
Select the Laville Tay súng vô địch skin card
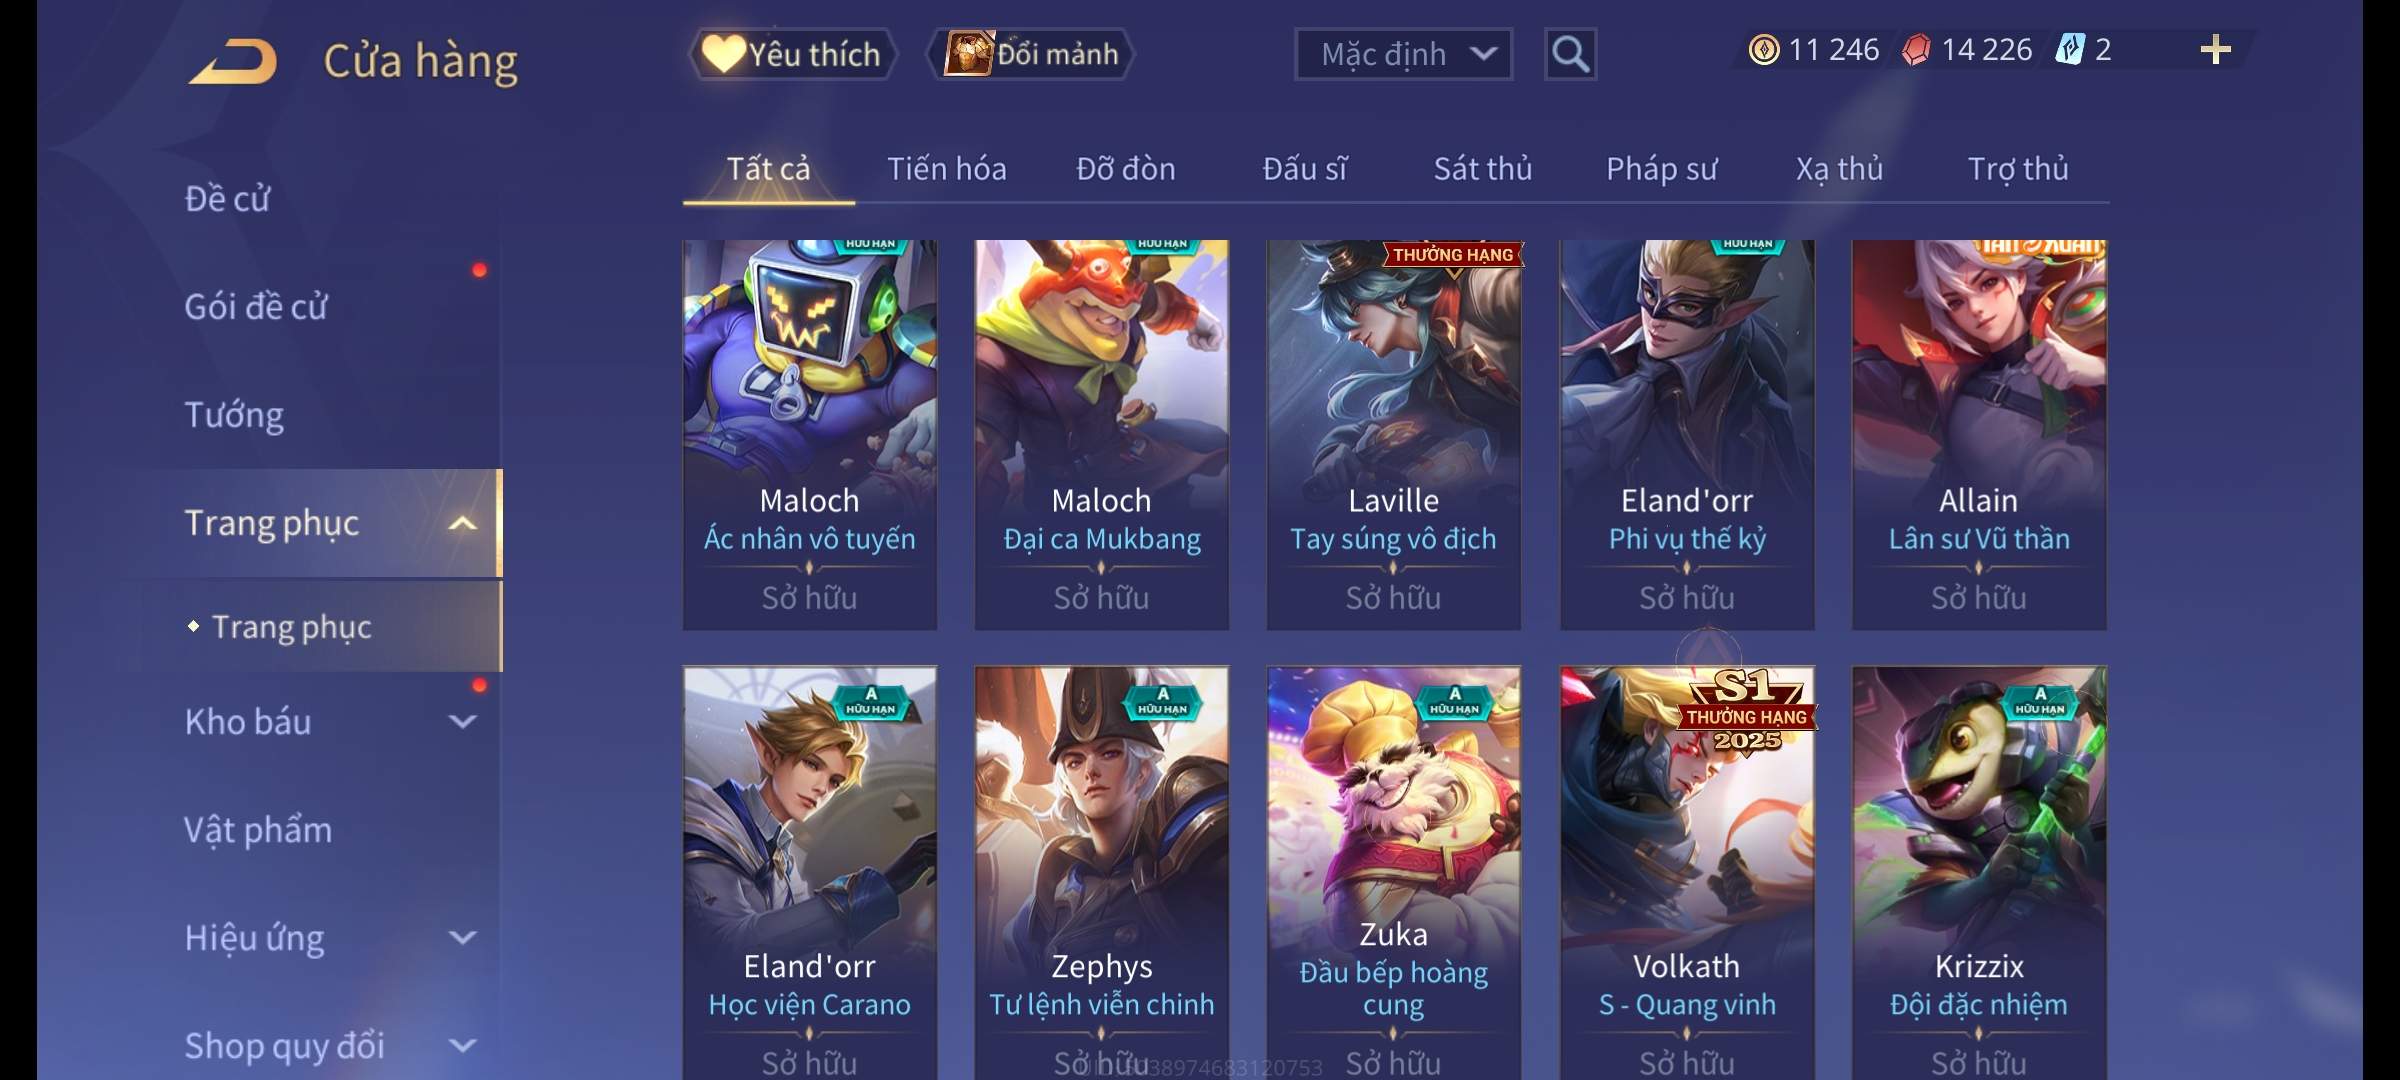click(x=1393, y=435)
